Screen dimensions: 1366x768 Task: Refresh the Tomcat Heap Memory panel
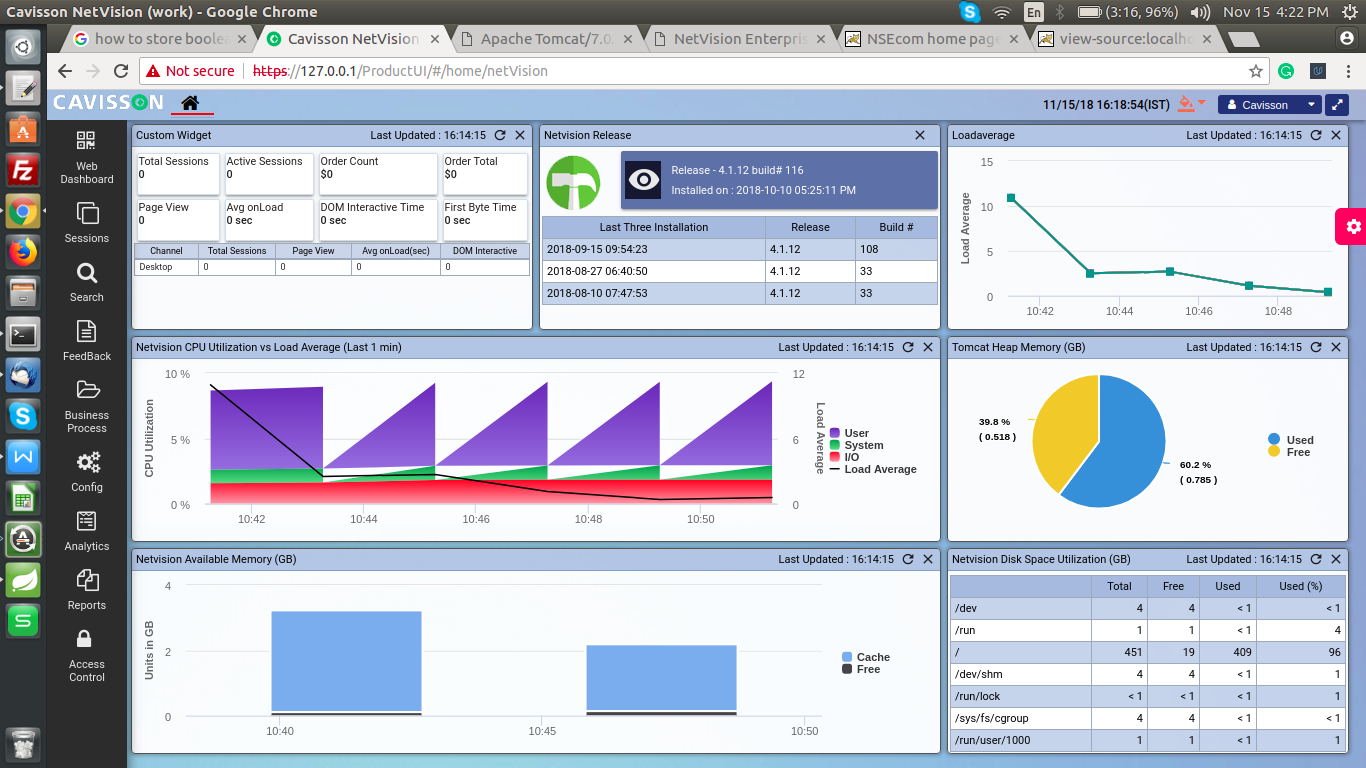pos(1316,347)
